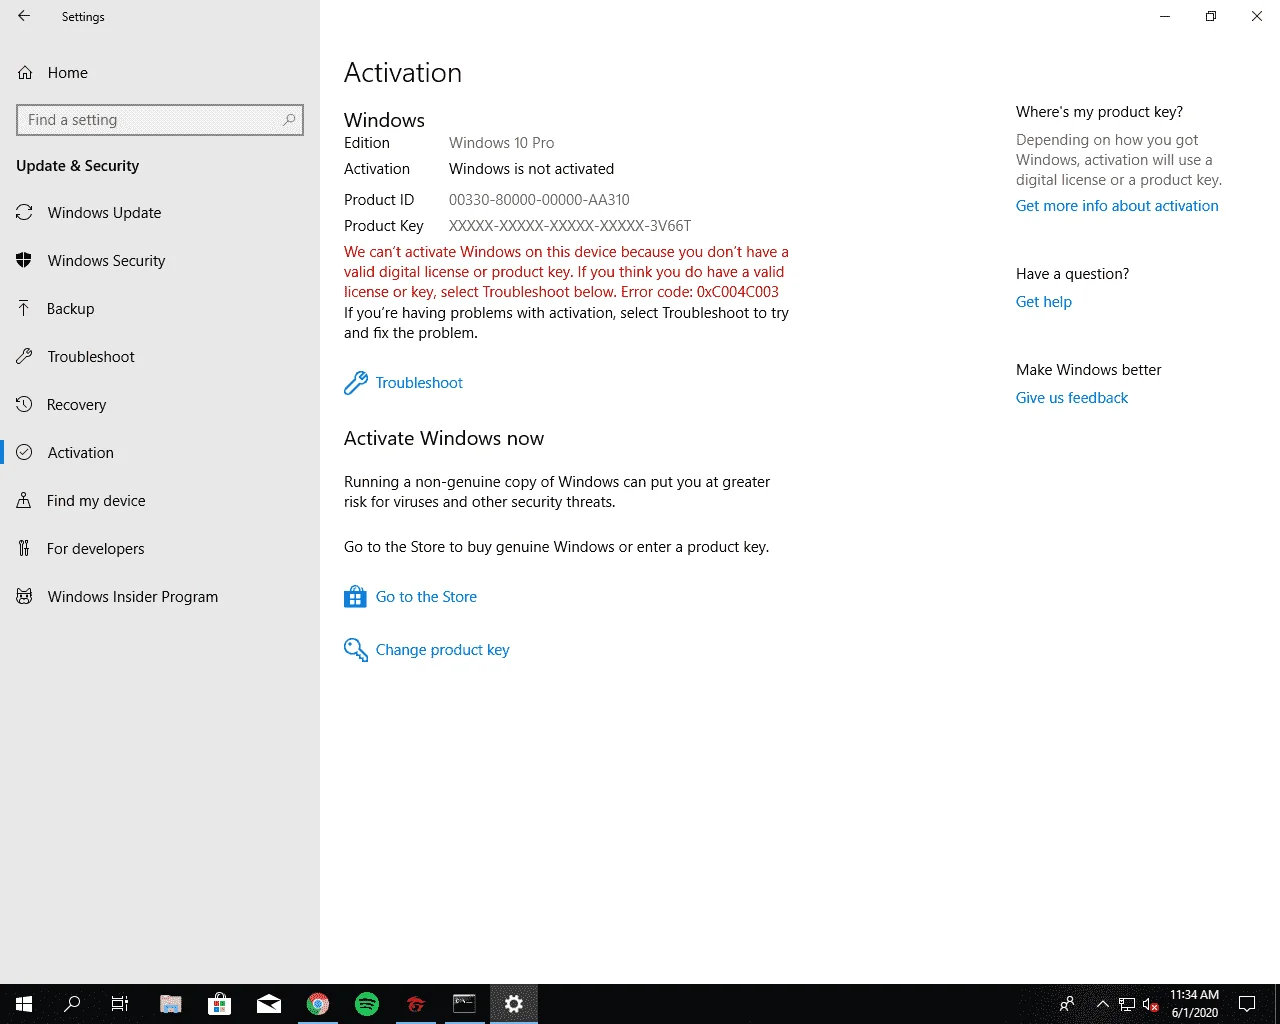The height and width of the screenshot is (1024, 1280).
Task: Open the For developers section
Action: tap(160, 549)
